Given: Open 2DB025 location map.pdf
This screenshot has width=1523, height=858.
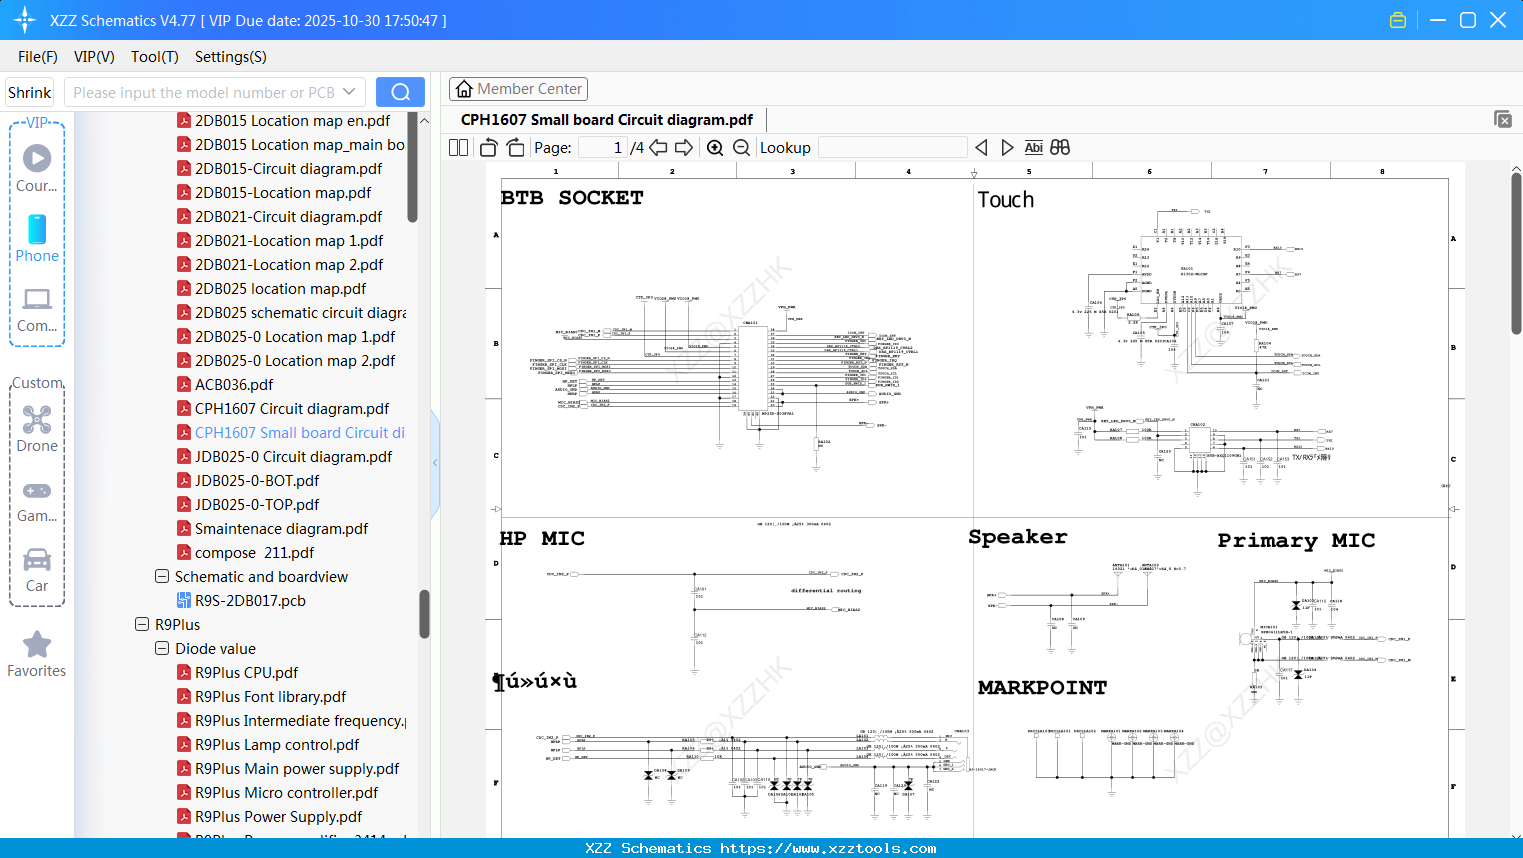Looking at the screenshot, I should tap(280, 289).
